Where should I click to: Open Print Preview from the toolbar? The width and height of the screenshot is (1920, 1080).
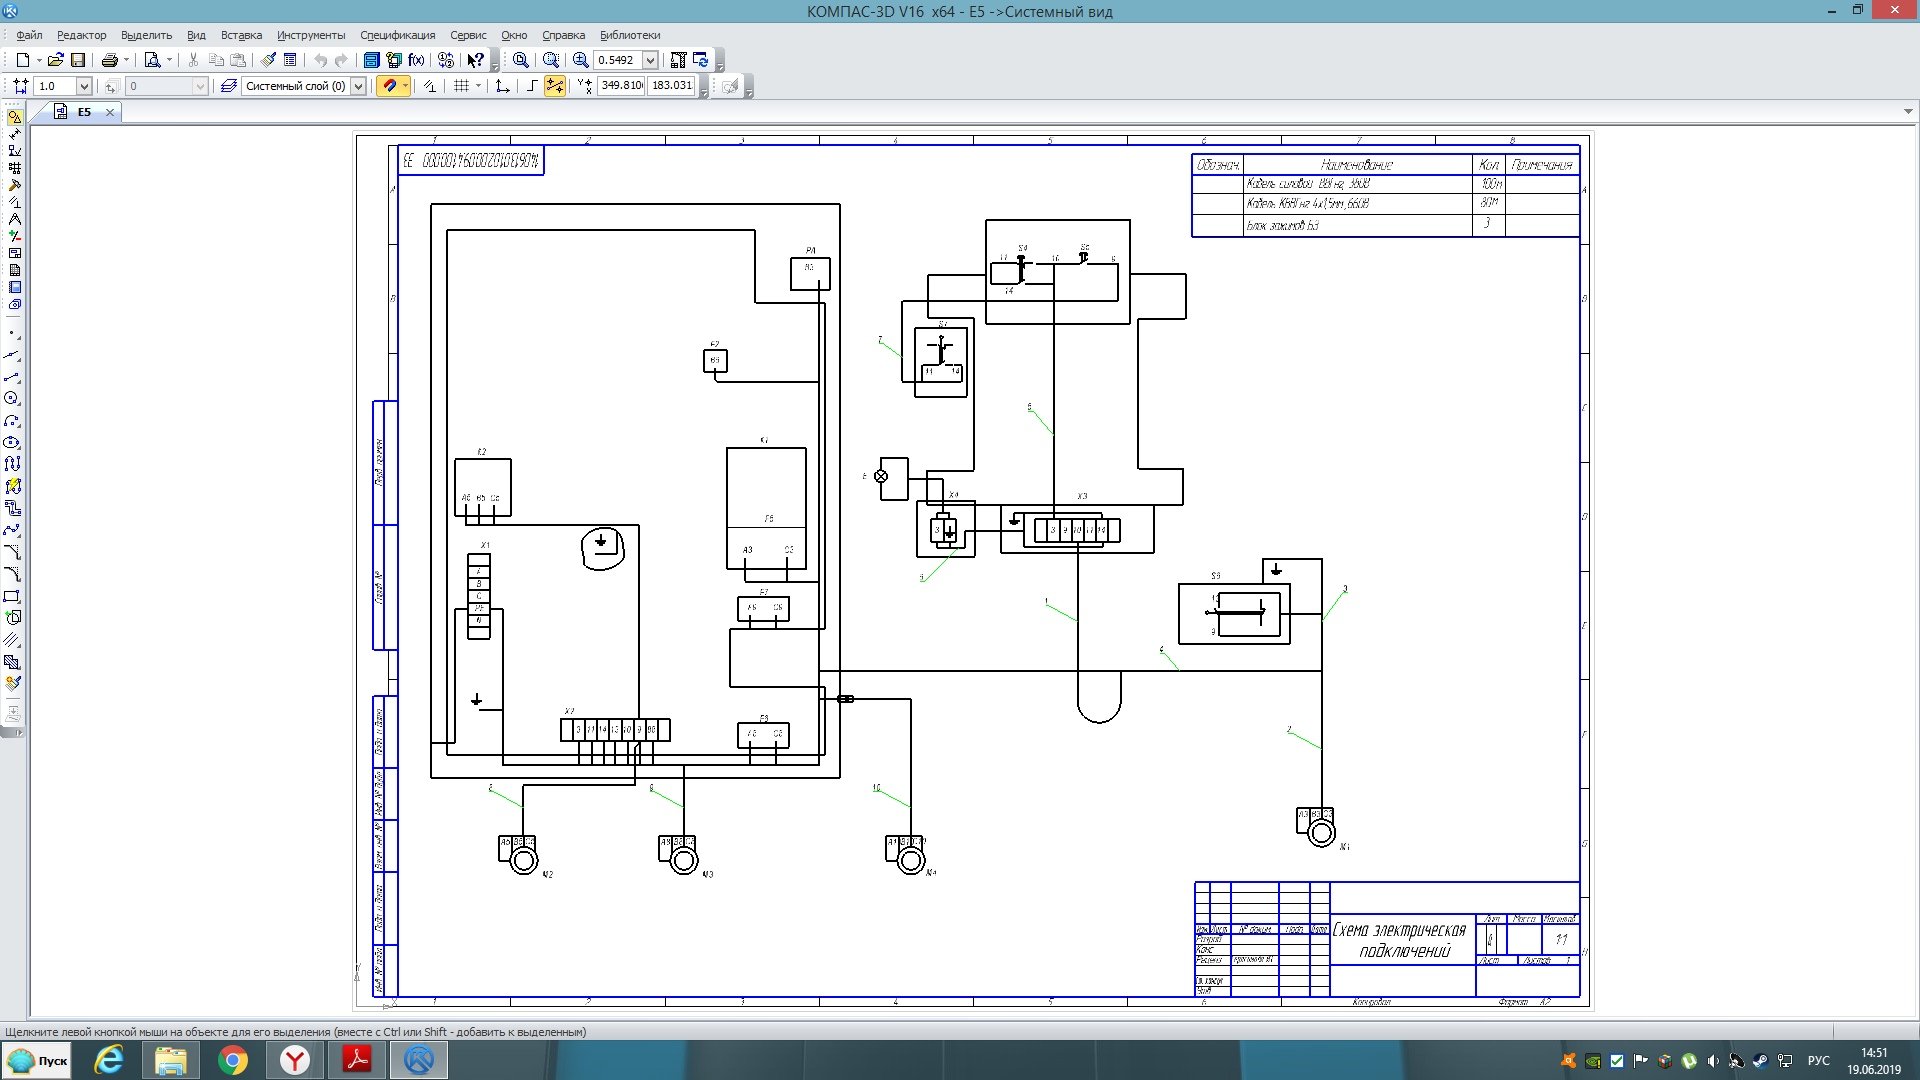click(x=152, y=60)
